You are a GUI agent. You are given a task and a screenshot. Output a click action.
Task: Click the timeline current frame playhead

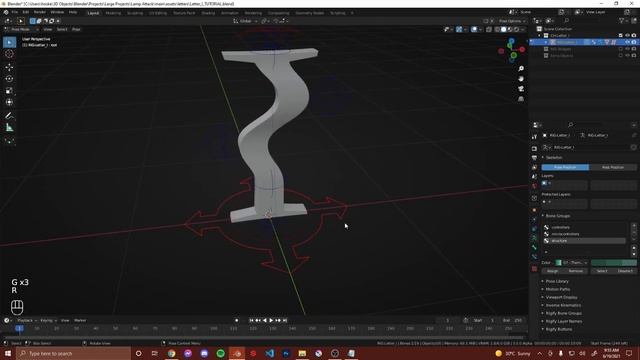(x=19, y=329)
